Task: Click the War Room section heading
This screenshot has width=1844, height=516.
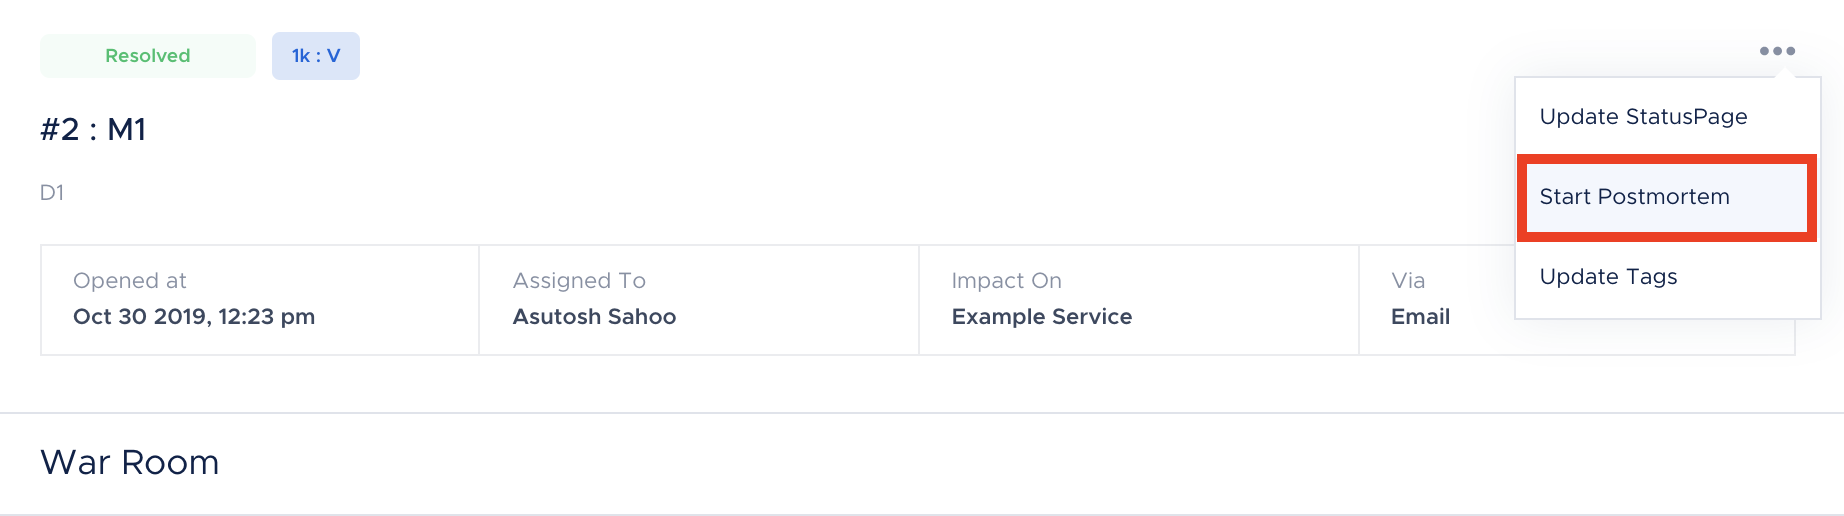Action: coord(130,463)
